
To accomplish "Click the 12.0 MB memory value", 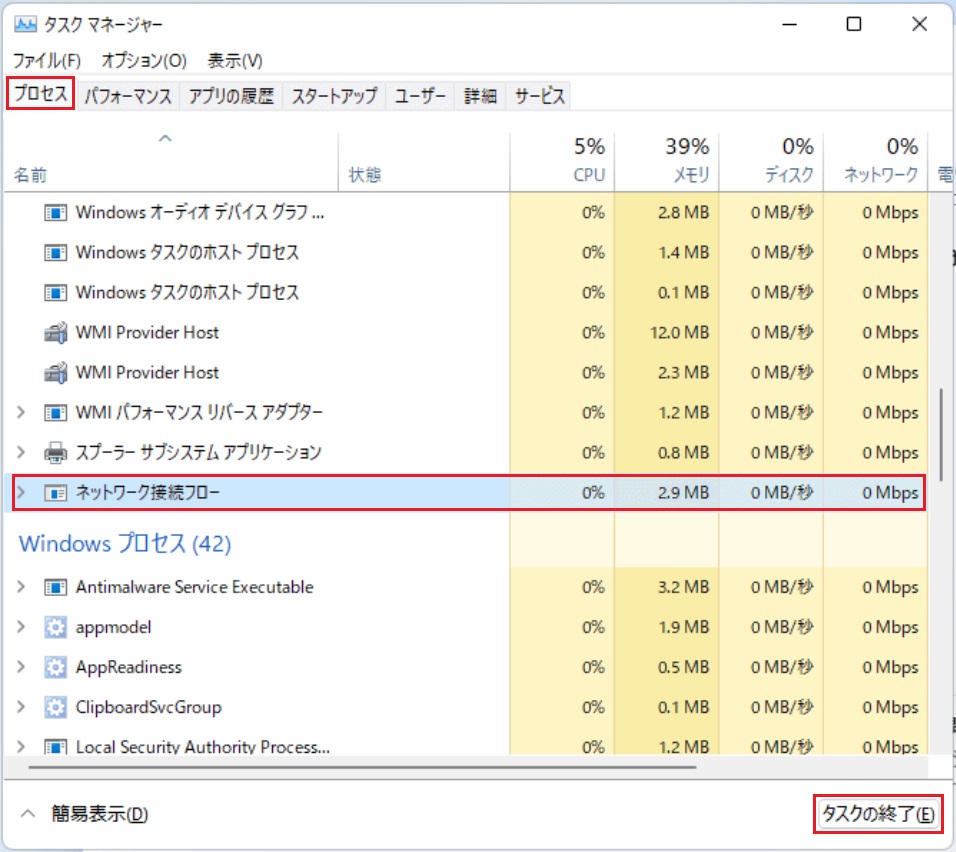I will [x=679, y=333].
